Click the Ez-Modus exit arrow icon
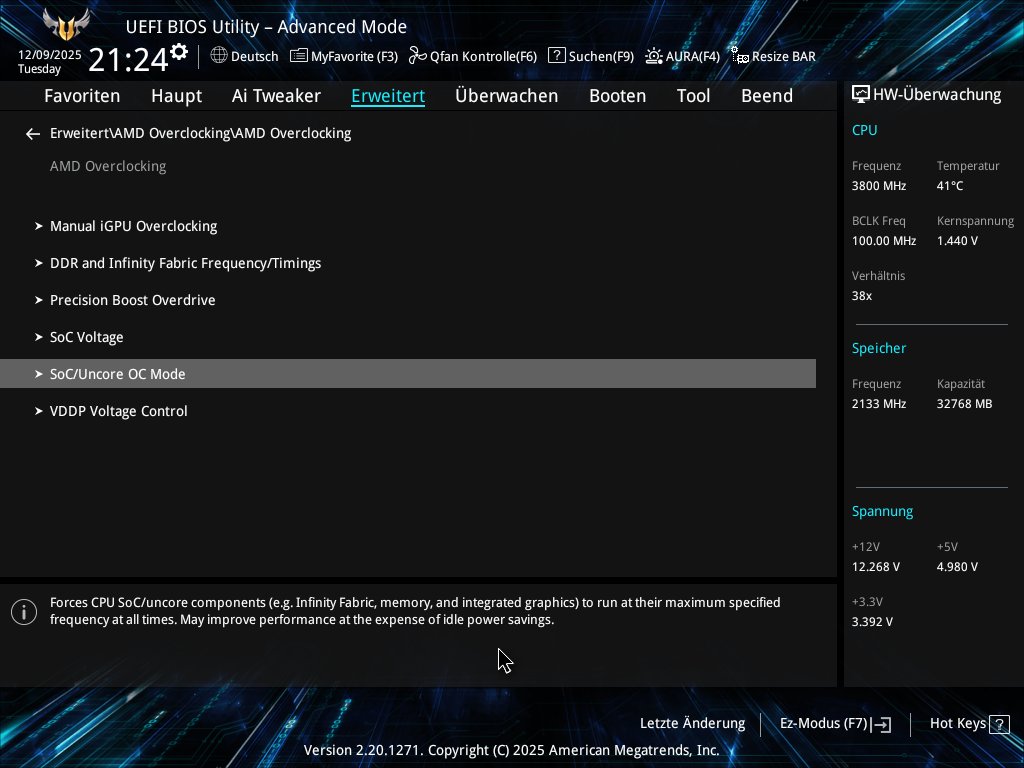This screenshot has width=1024, height=768. pyautogui.click(x=881, y=724)
